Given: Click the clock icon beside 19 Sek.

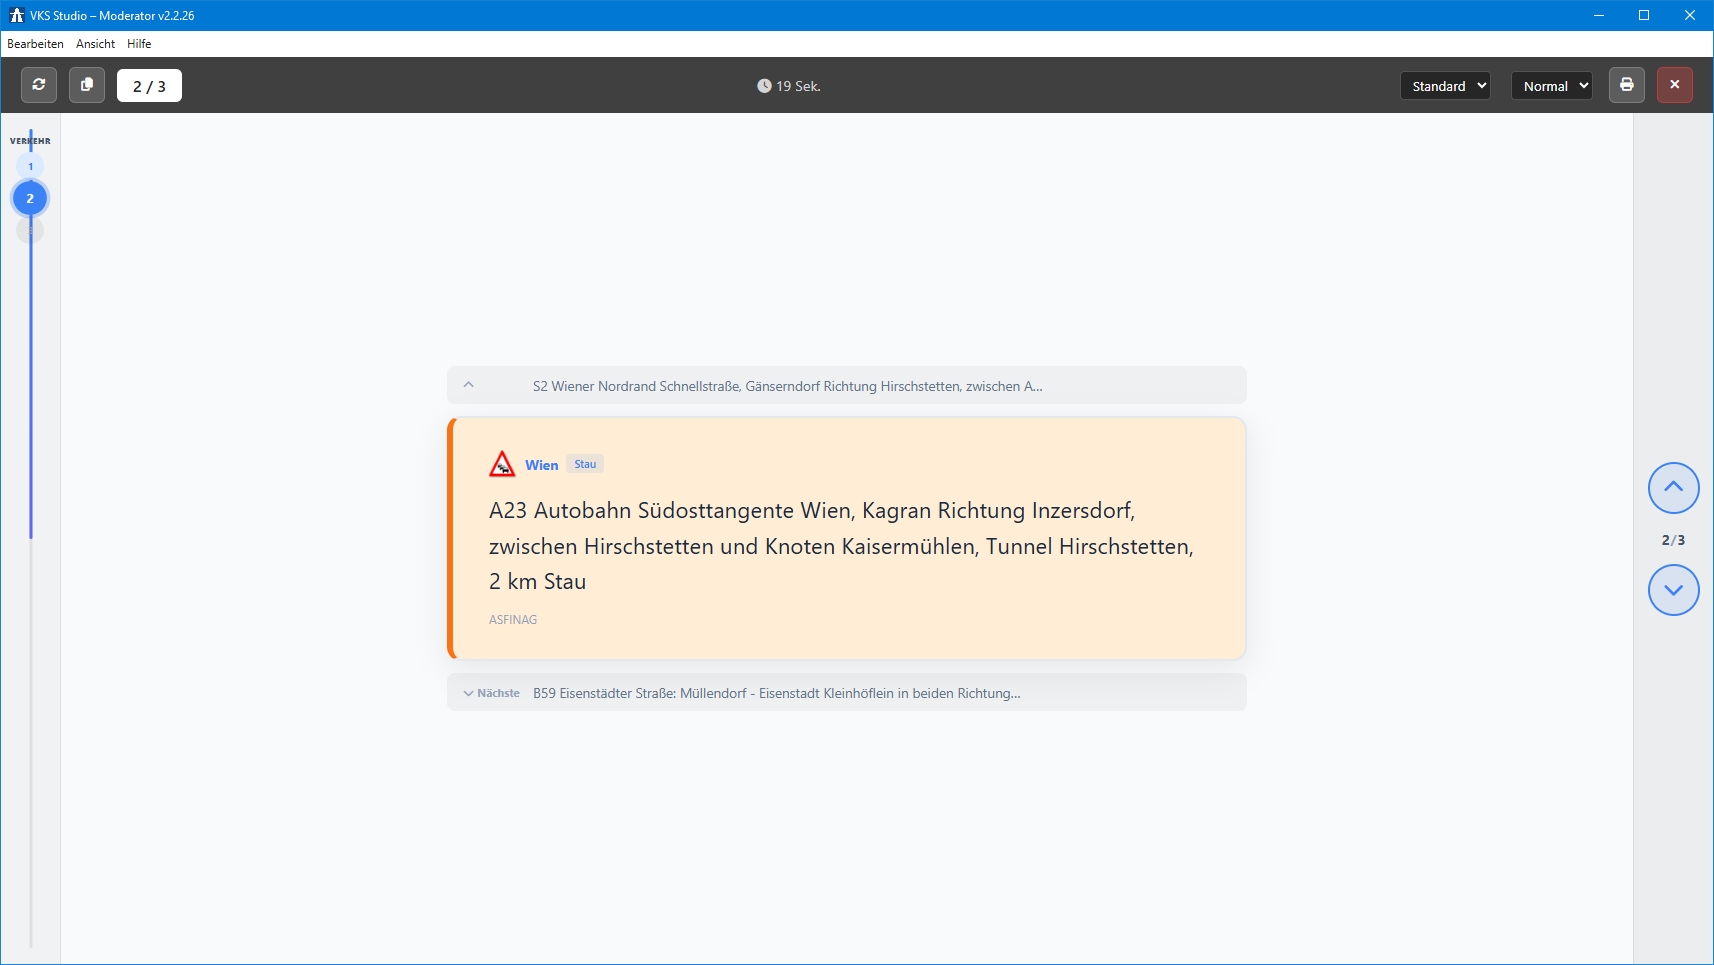Looking at the screenshot, I should click(764, 86).
